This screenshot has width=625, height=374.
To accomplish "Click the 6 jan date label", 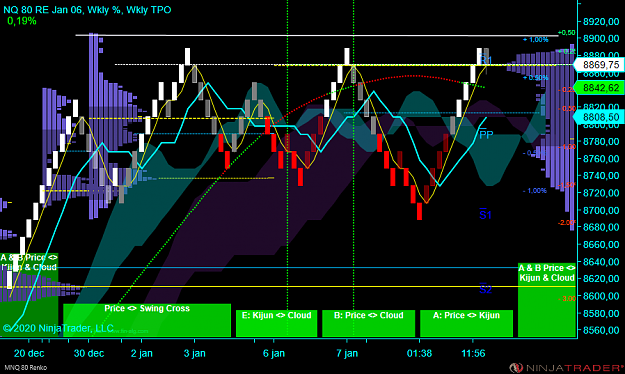I will tap(274, 353).
